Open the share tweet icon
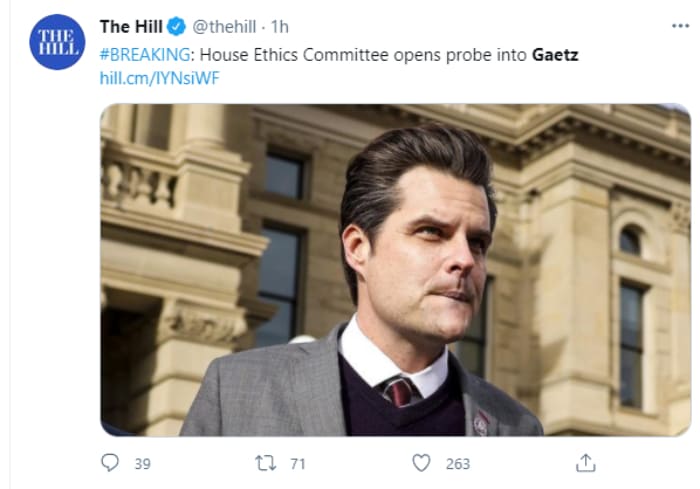 (586, 463)
